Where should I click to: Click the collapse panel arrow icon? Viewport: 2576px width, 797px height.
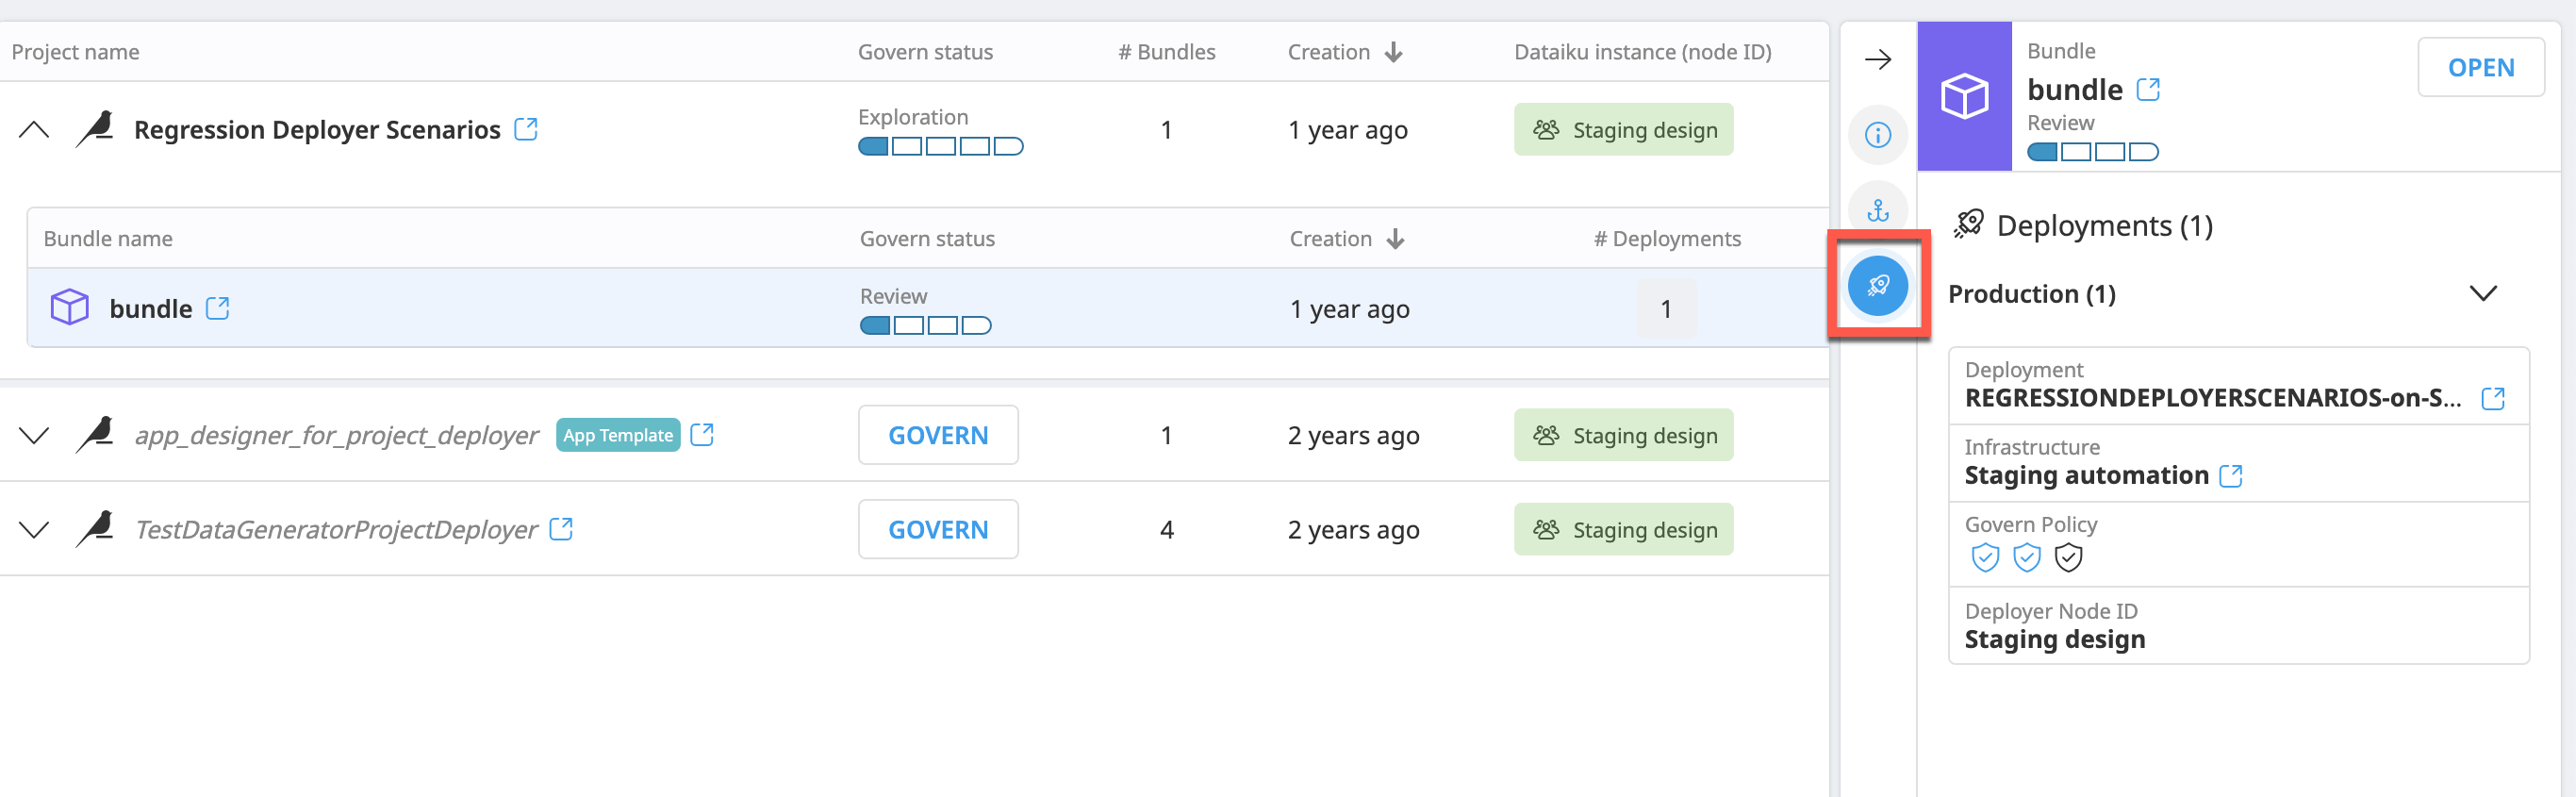[x=1878, y=60]
